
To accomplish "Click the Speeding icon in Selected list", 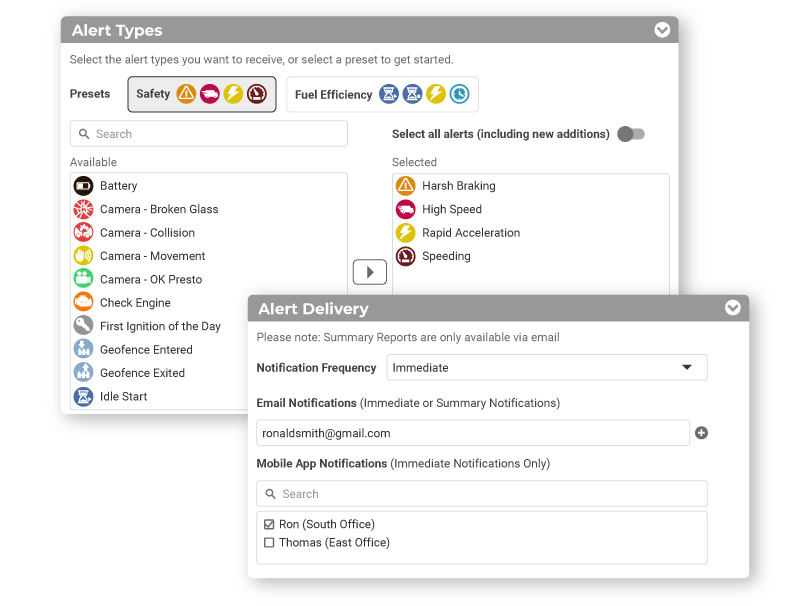I will point(405,256).
